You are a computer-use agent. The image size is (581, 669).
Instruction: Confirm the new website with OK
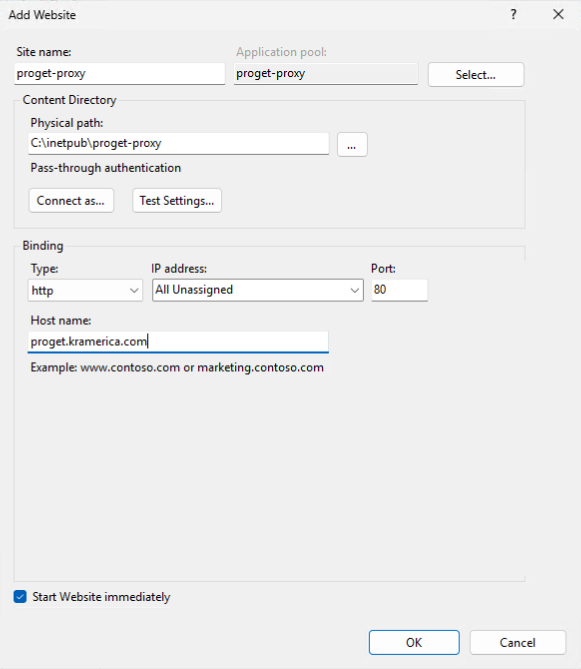pyautogui.click(x=414, y=643)
